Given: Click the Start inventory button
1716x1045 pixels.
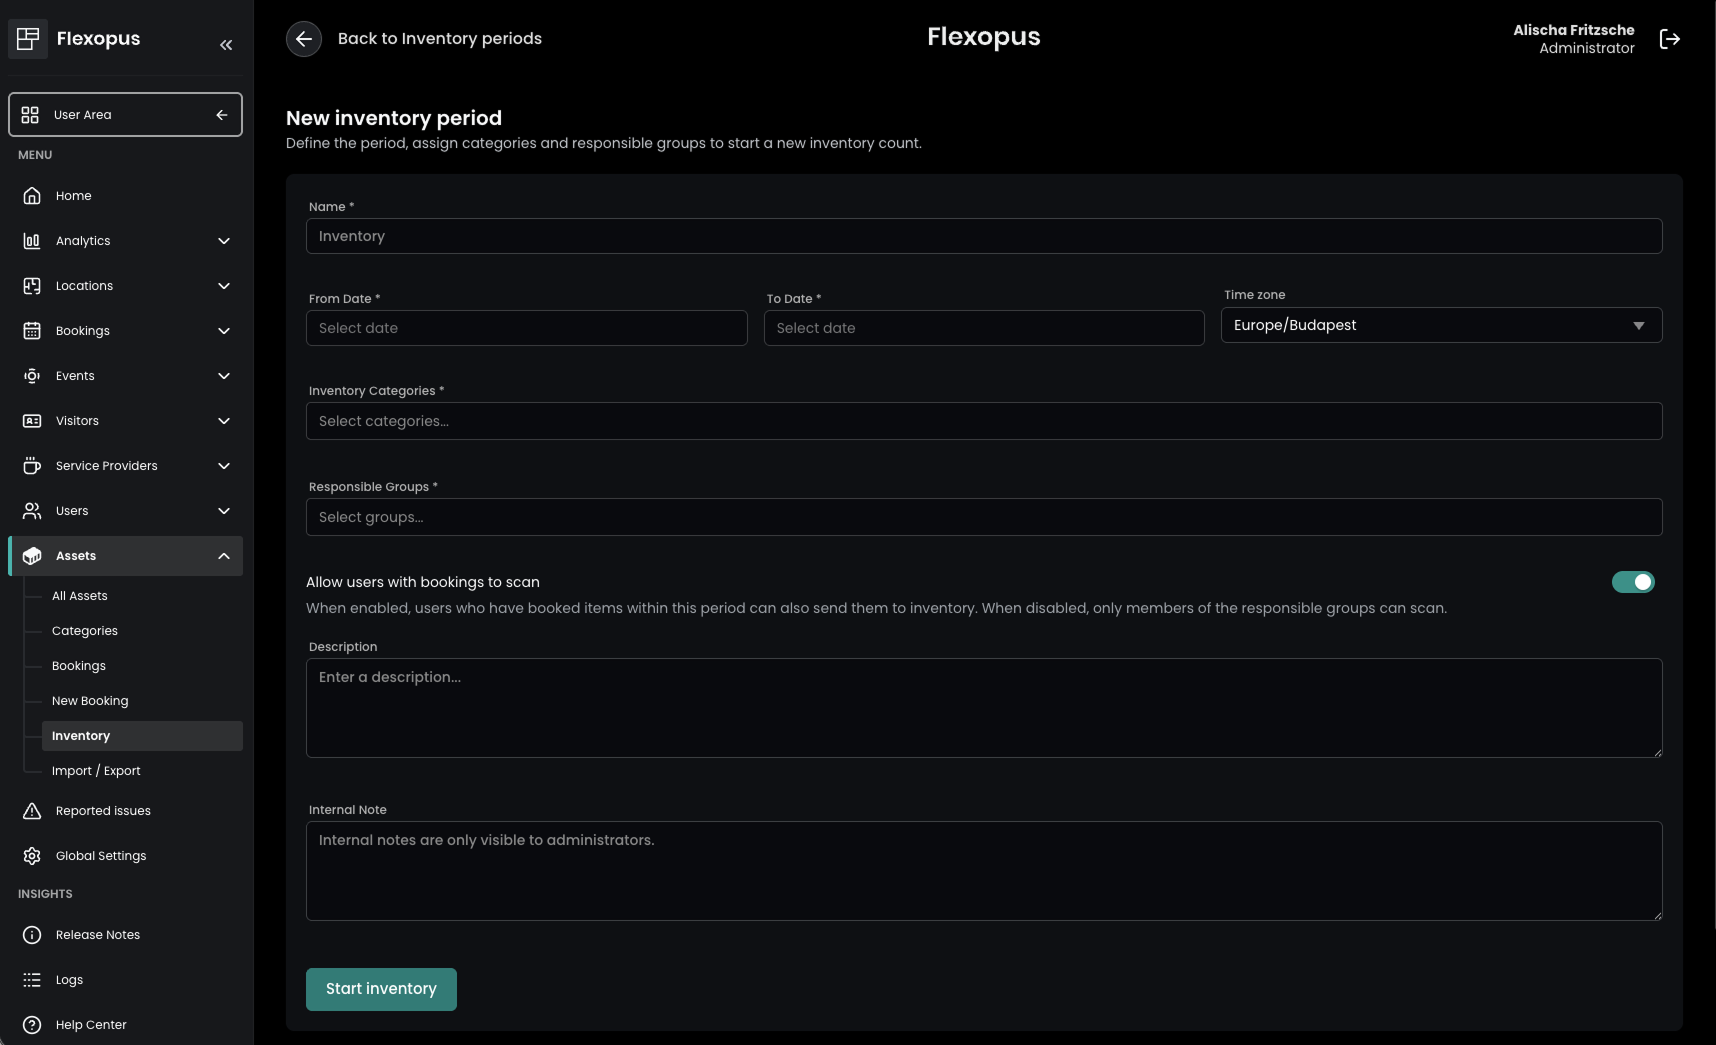Looking at the screenshot, I should click(x=381, y=989).
